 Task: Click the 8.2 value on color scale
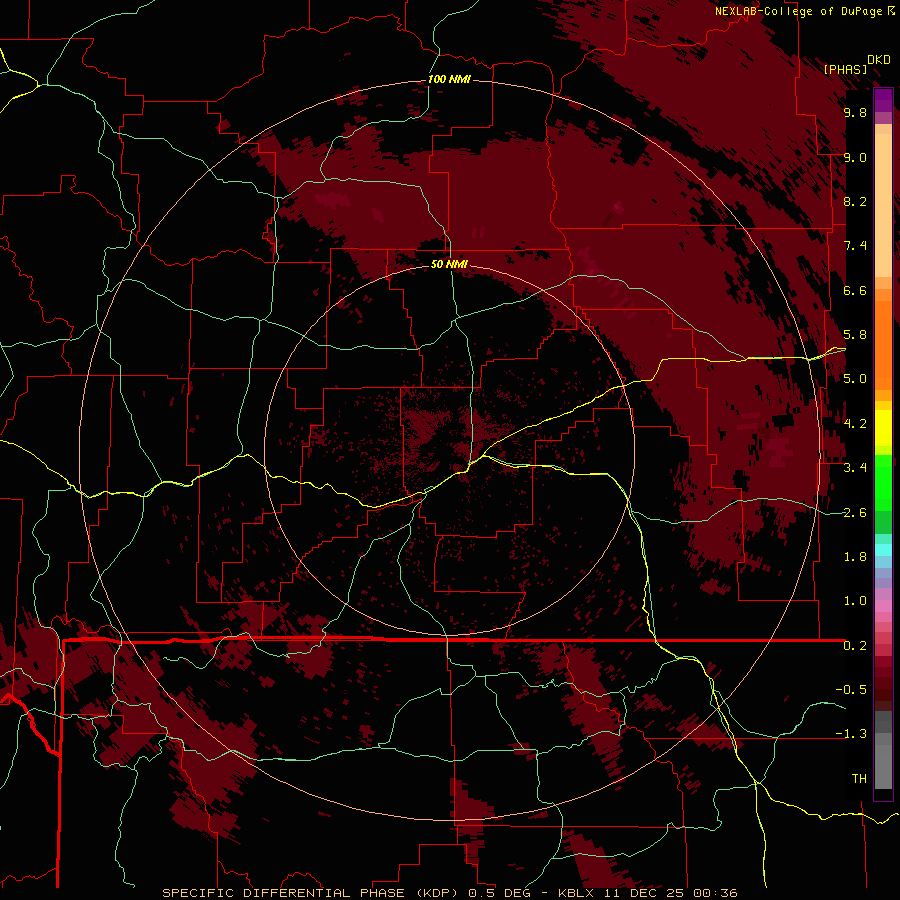pyautogui.click(x=855, y=201)
